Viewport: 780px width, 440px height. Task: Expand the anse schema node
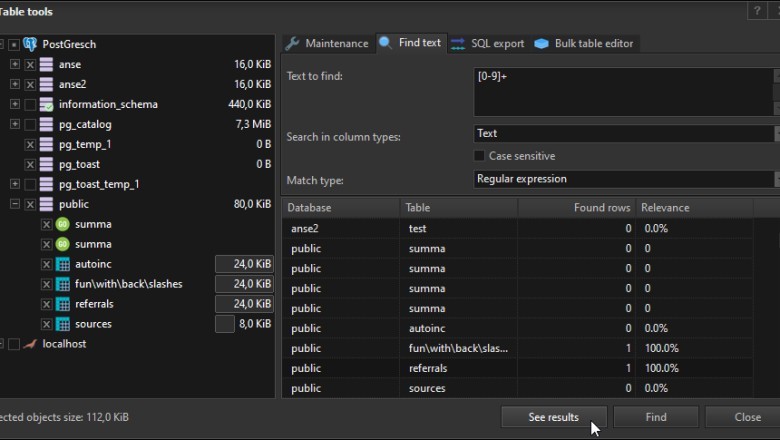click(15, 64)
